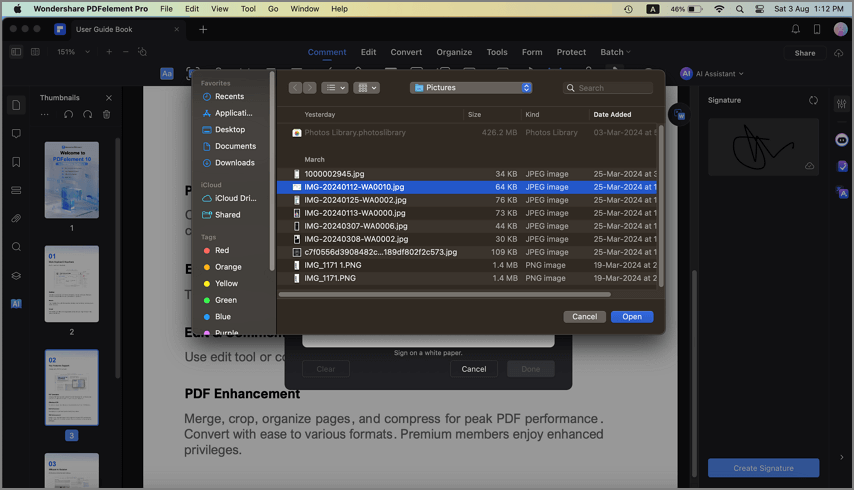Viewport: 854px width, 490px height.
Task: Select the saved signature preview
Action: 763,147
